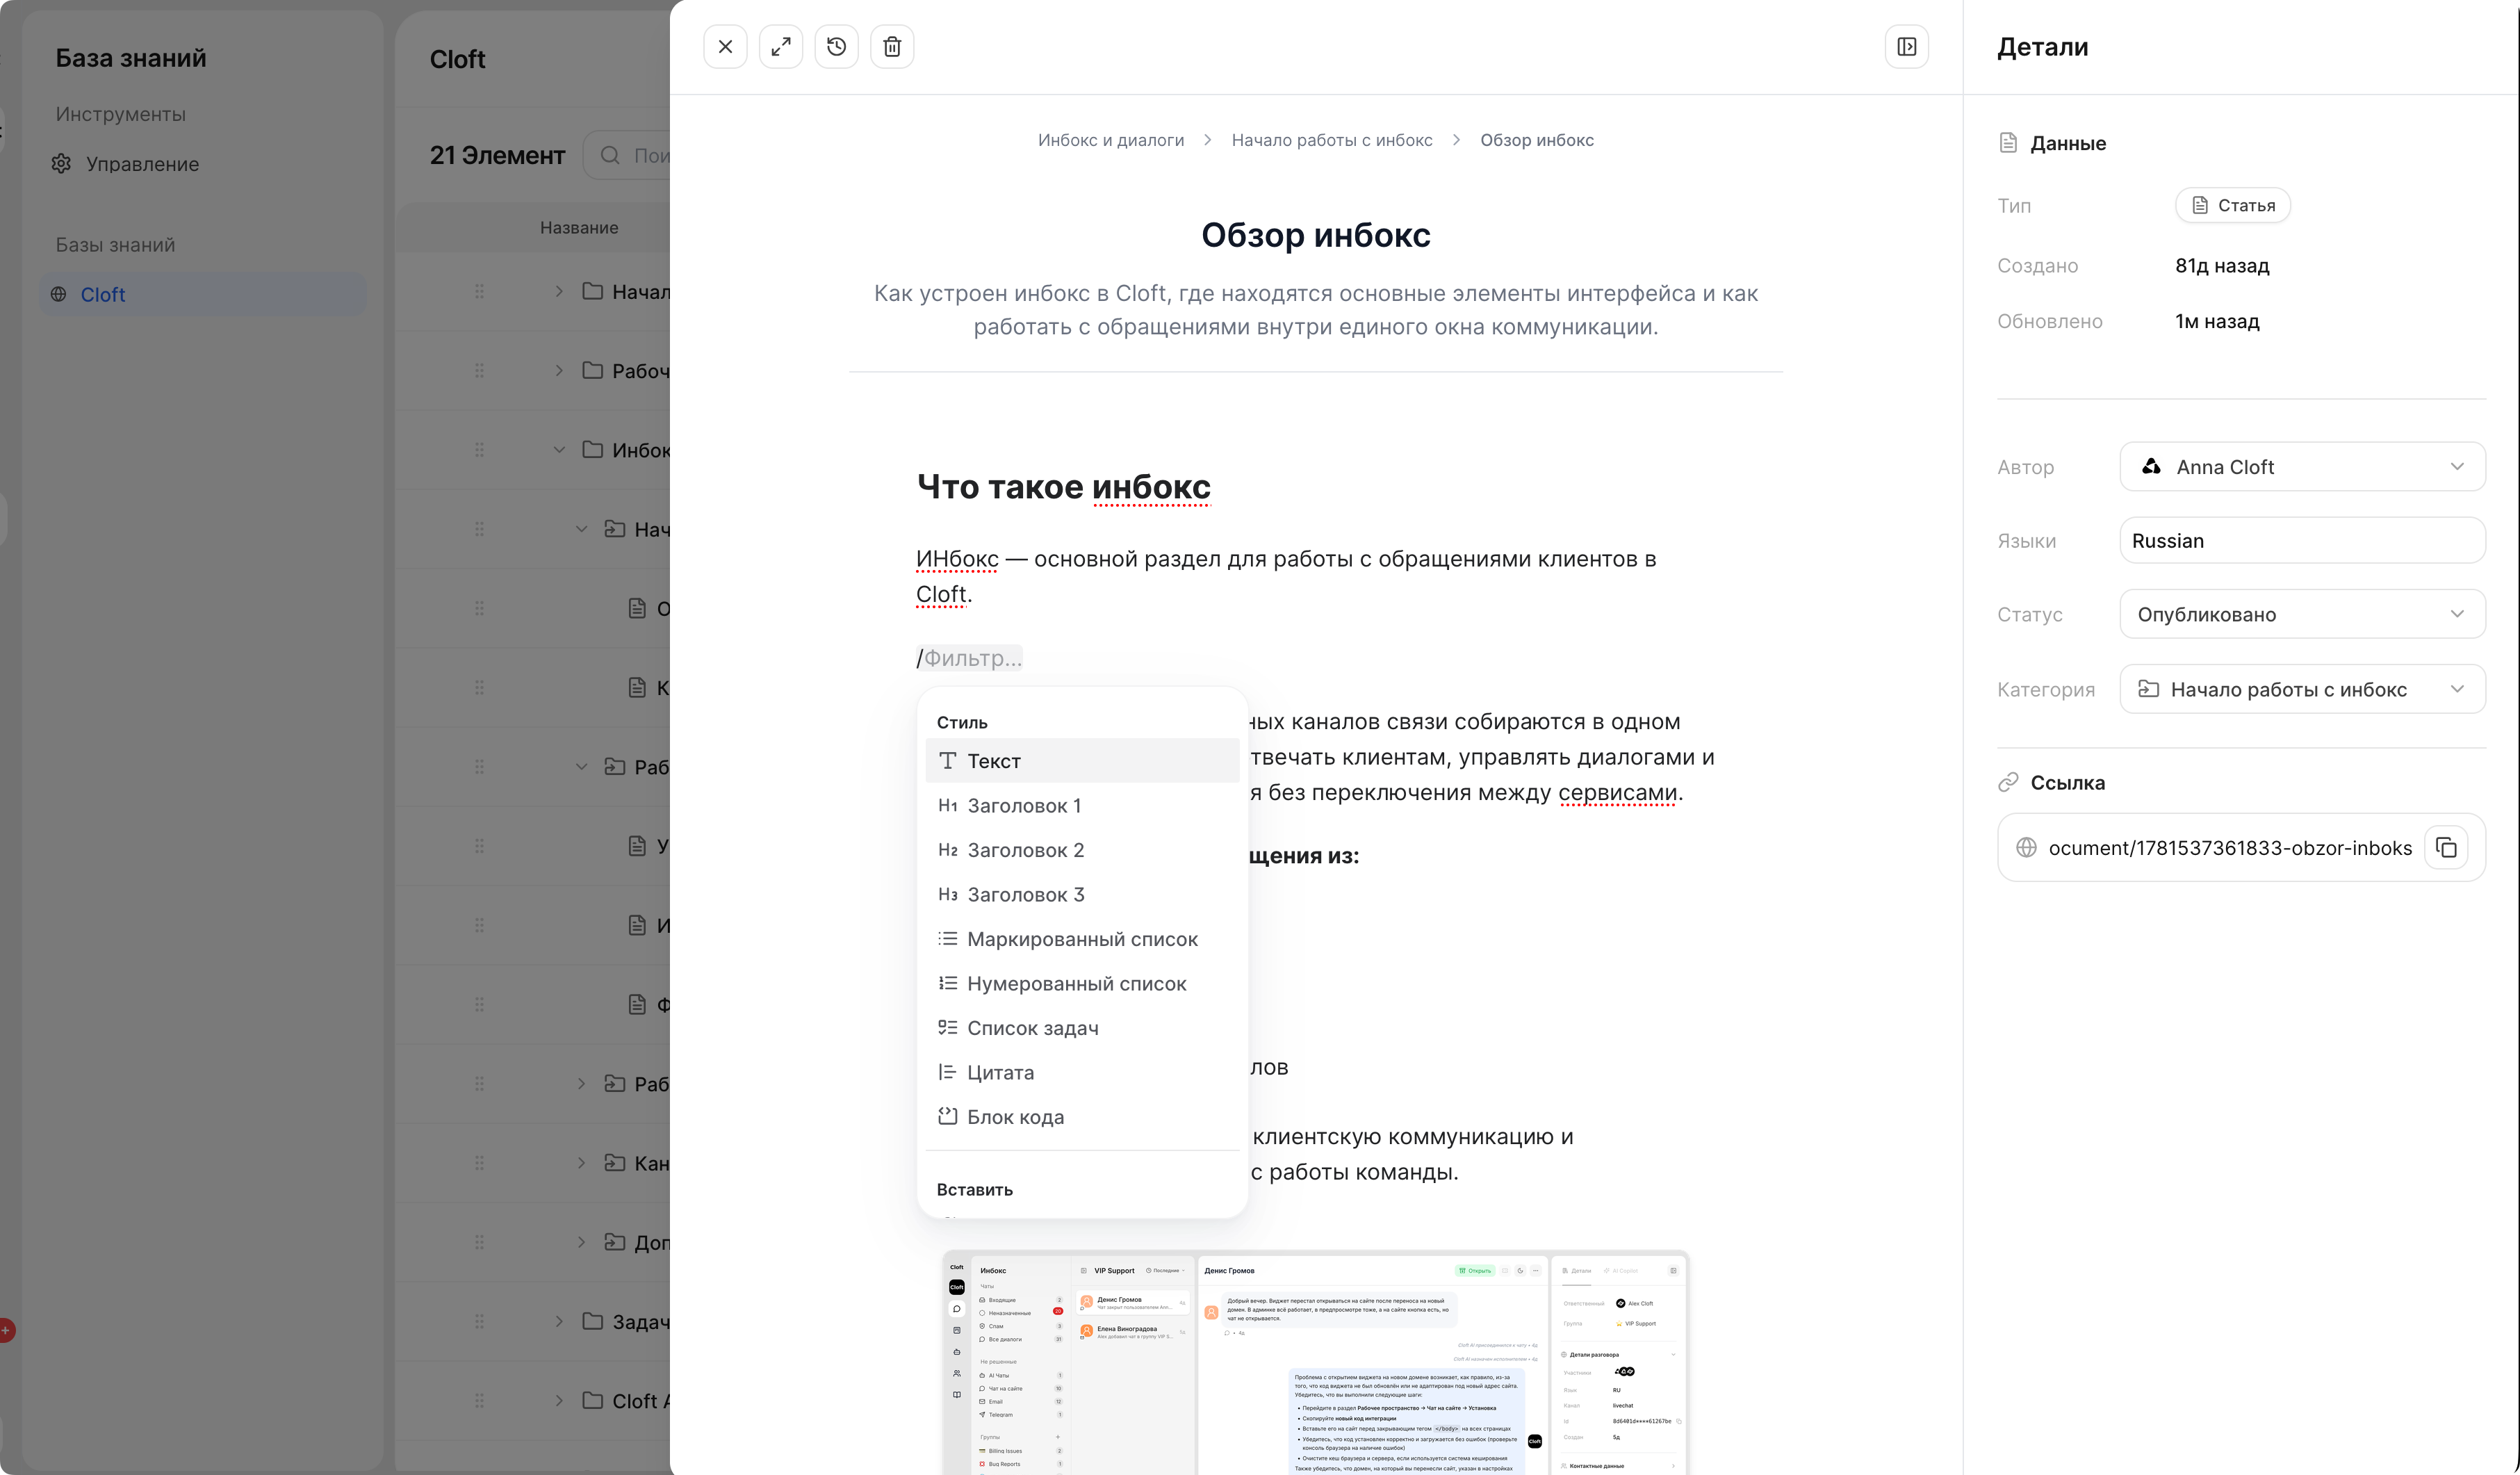This screenshot has height=1475, width=2520.
Task: Open the version history icon
Action: coord(836,47)
